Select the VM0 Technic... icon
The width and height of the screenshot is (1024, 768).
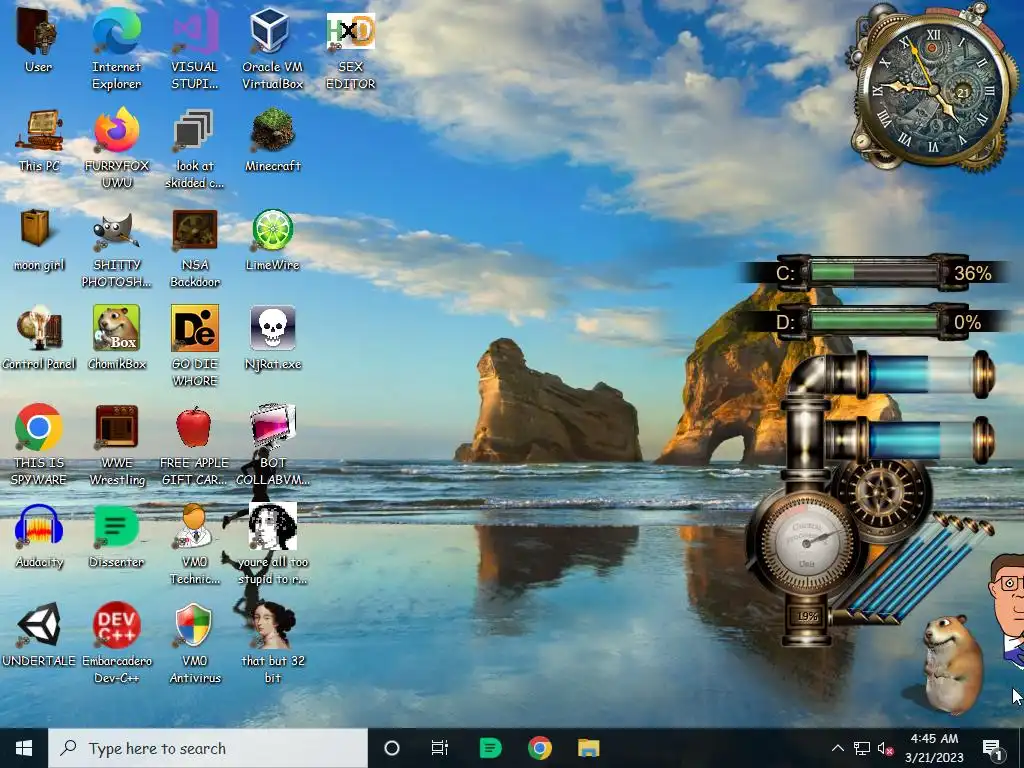pyautogui.click(x=195, y=545)
